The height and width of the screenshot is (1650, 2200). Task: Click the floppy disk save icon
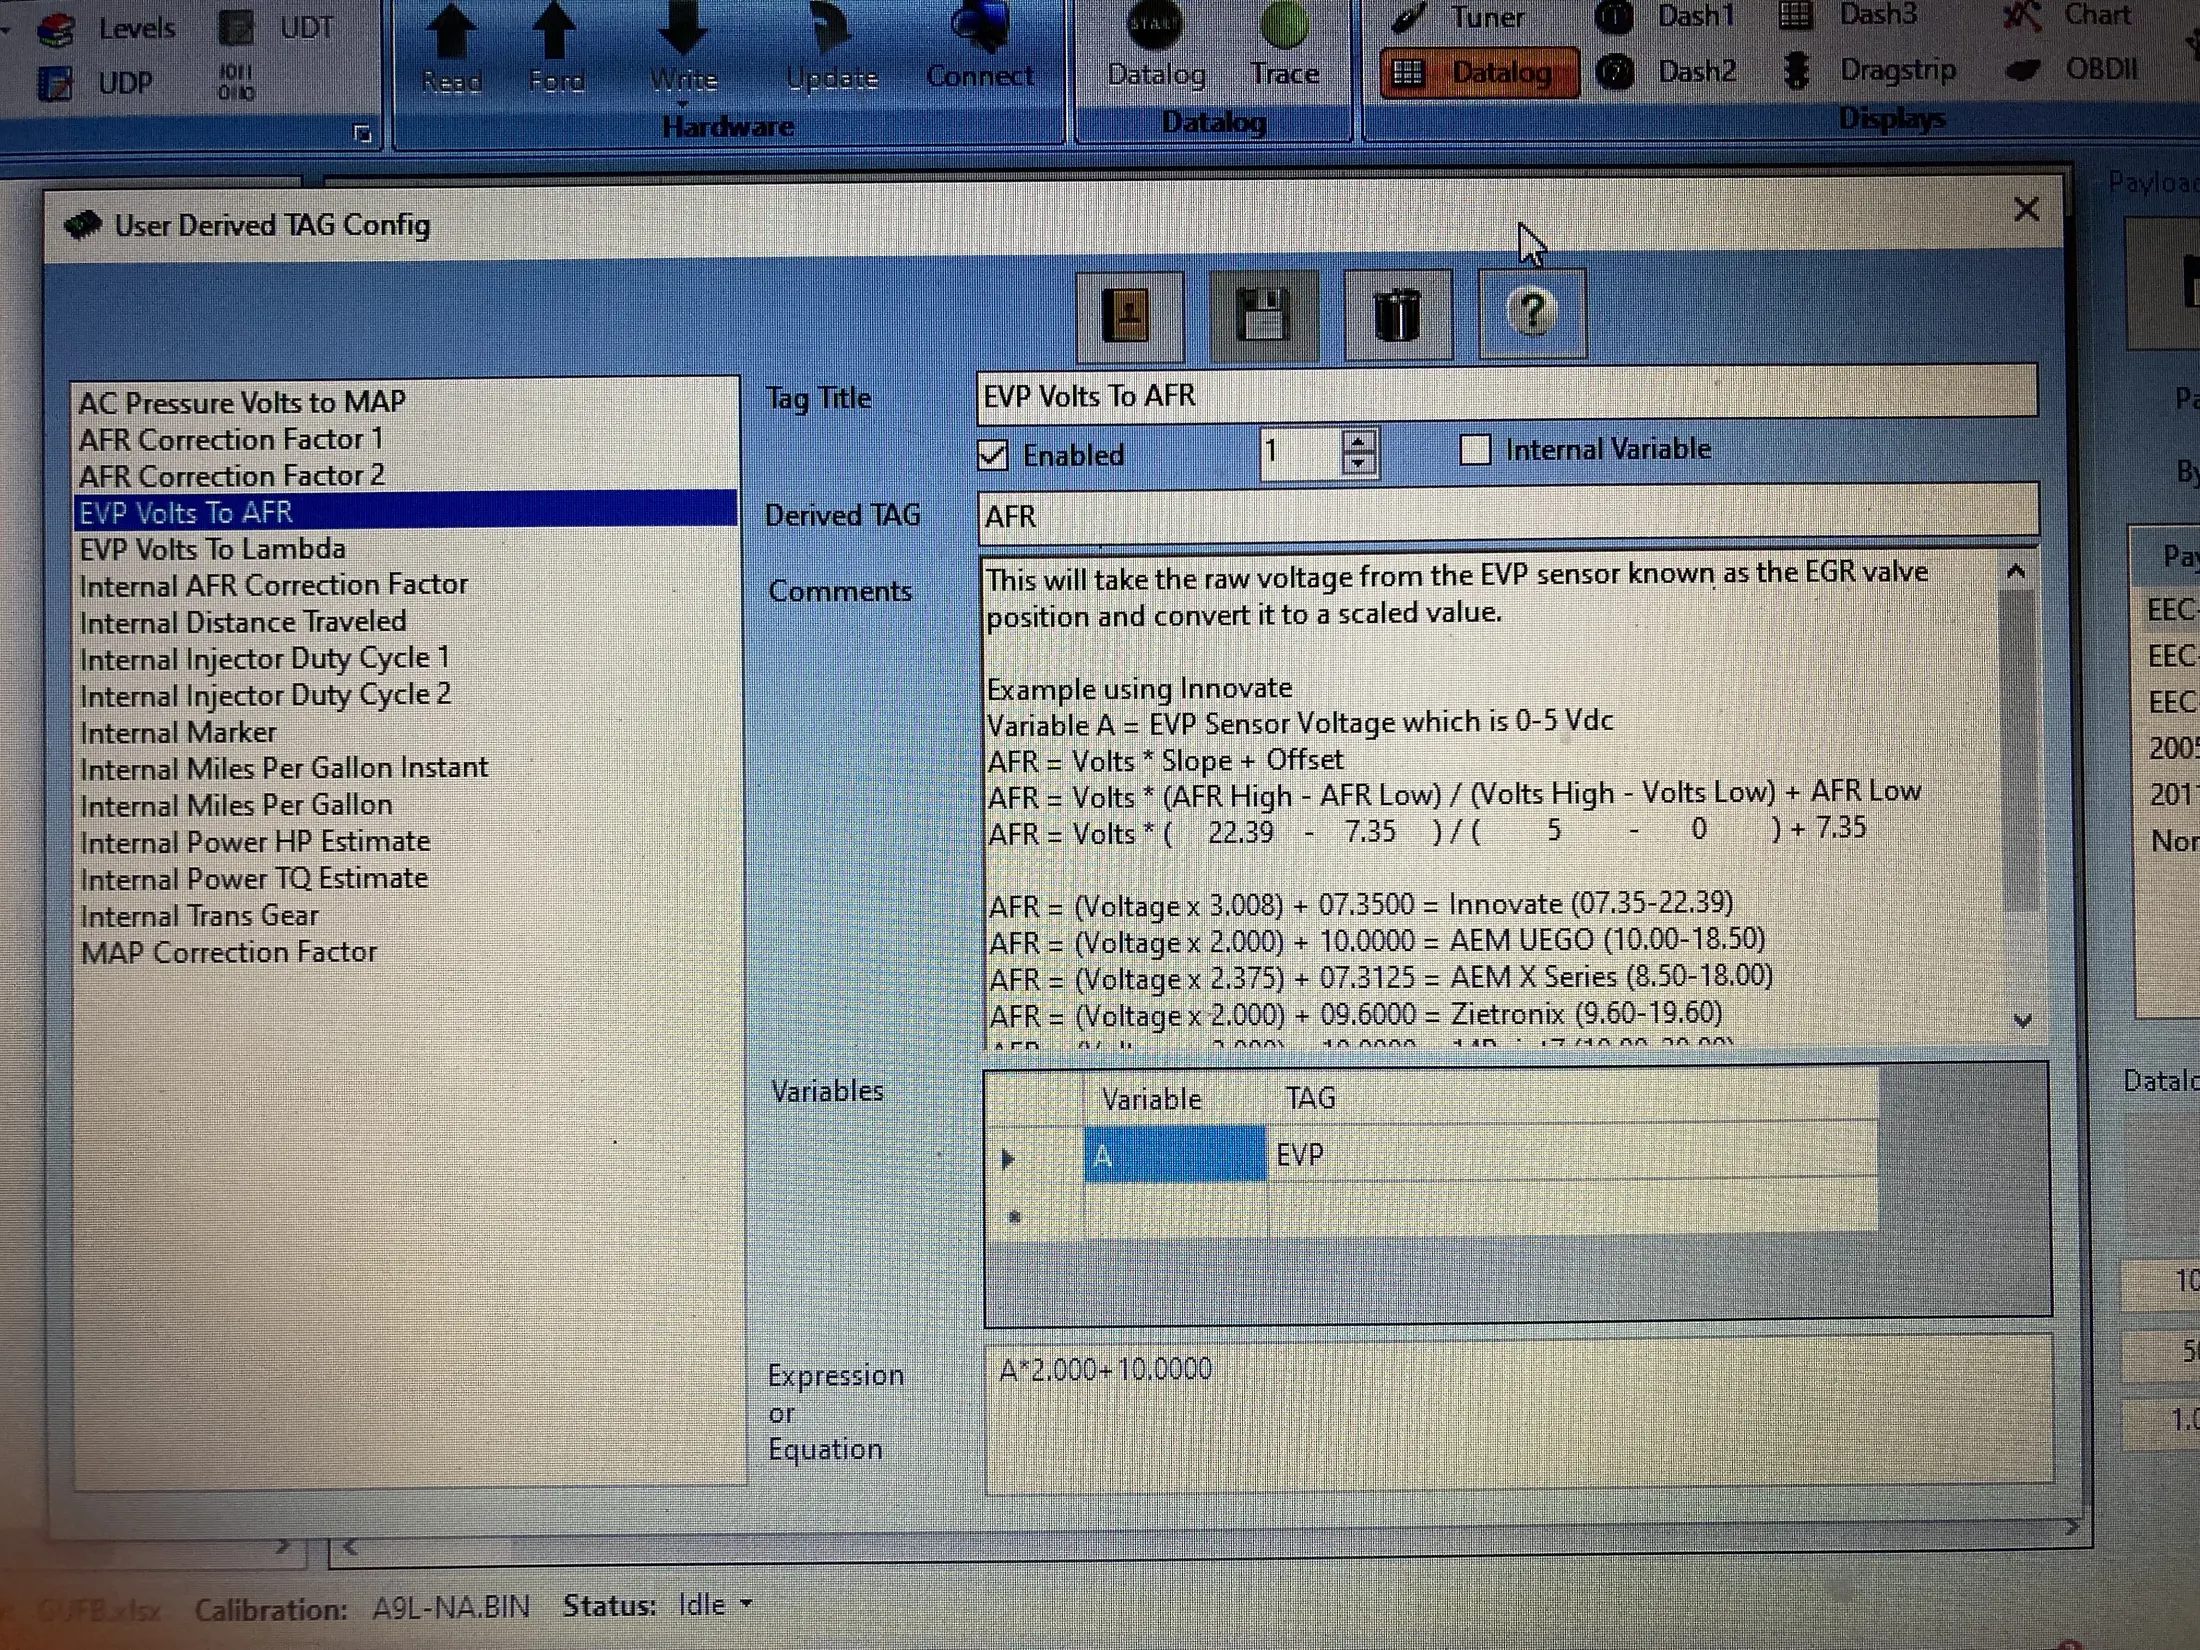(1263, 316)
